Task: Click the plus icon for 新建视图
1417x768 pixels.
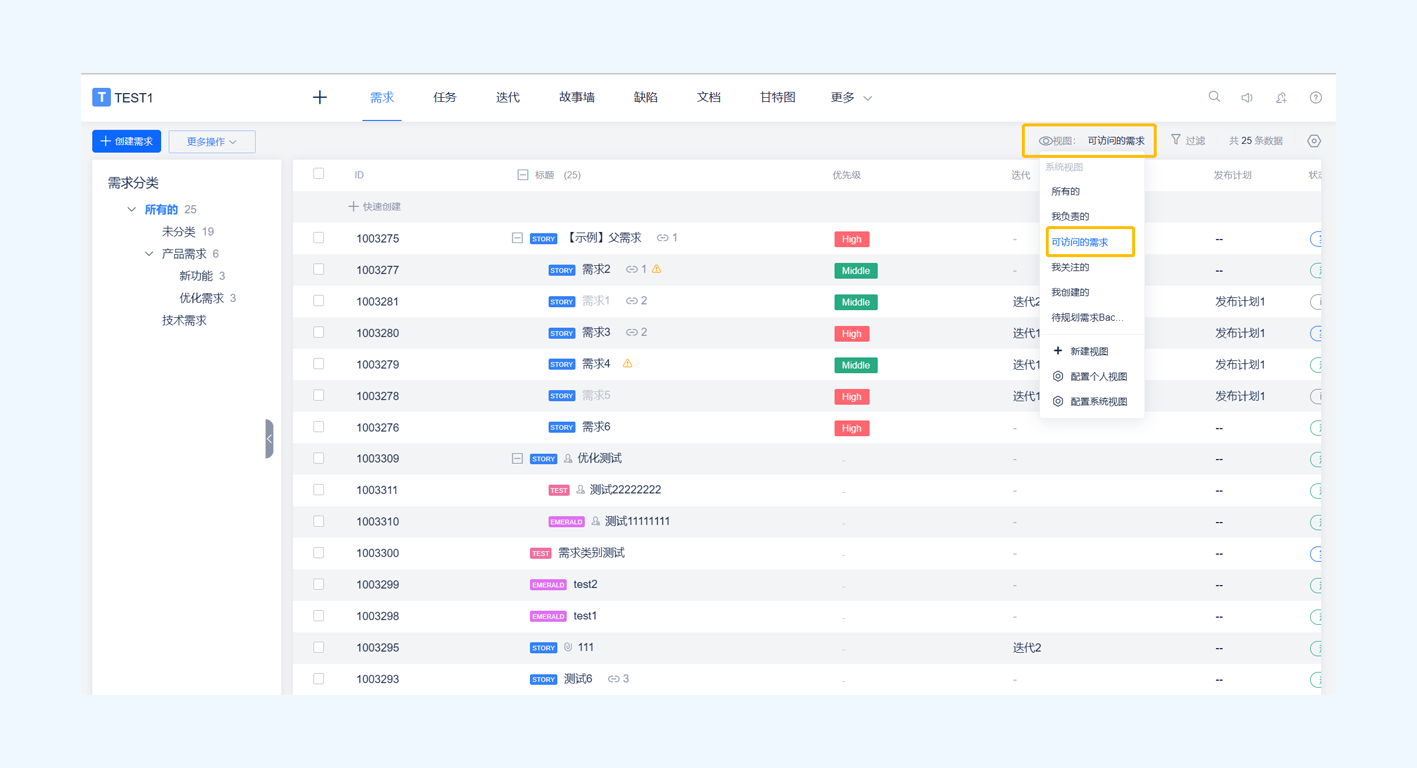Action: point(1058,351)
